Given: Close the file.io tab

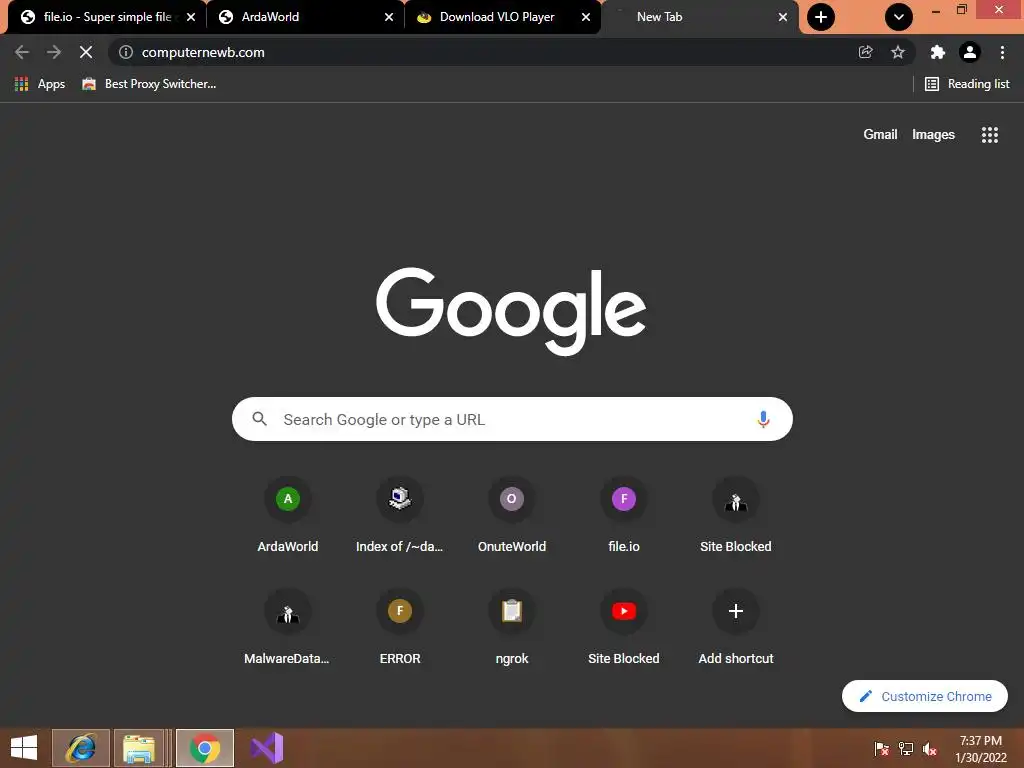Looking at the screenshot, I should [x=191, y=17].
